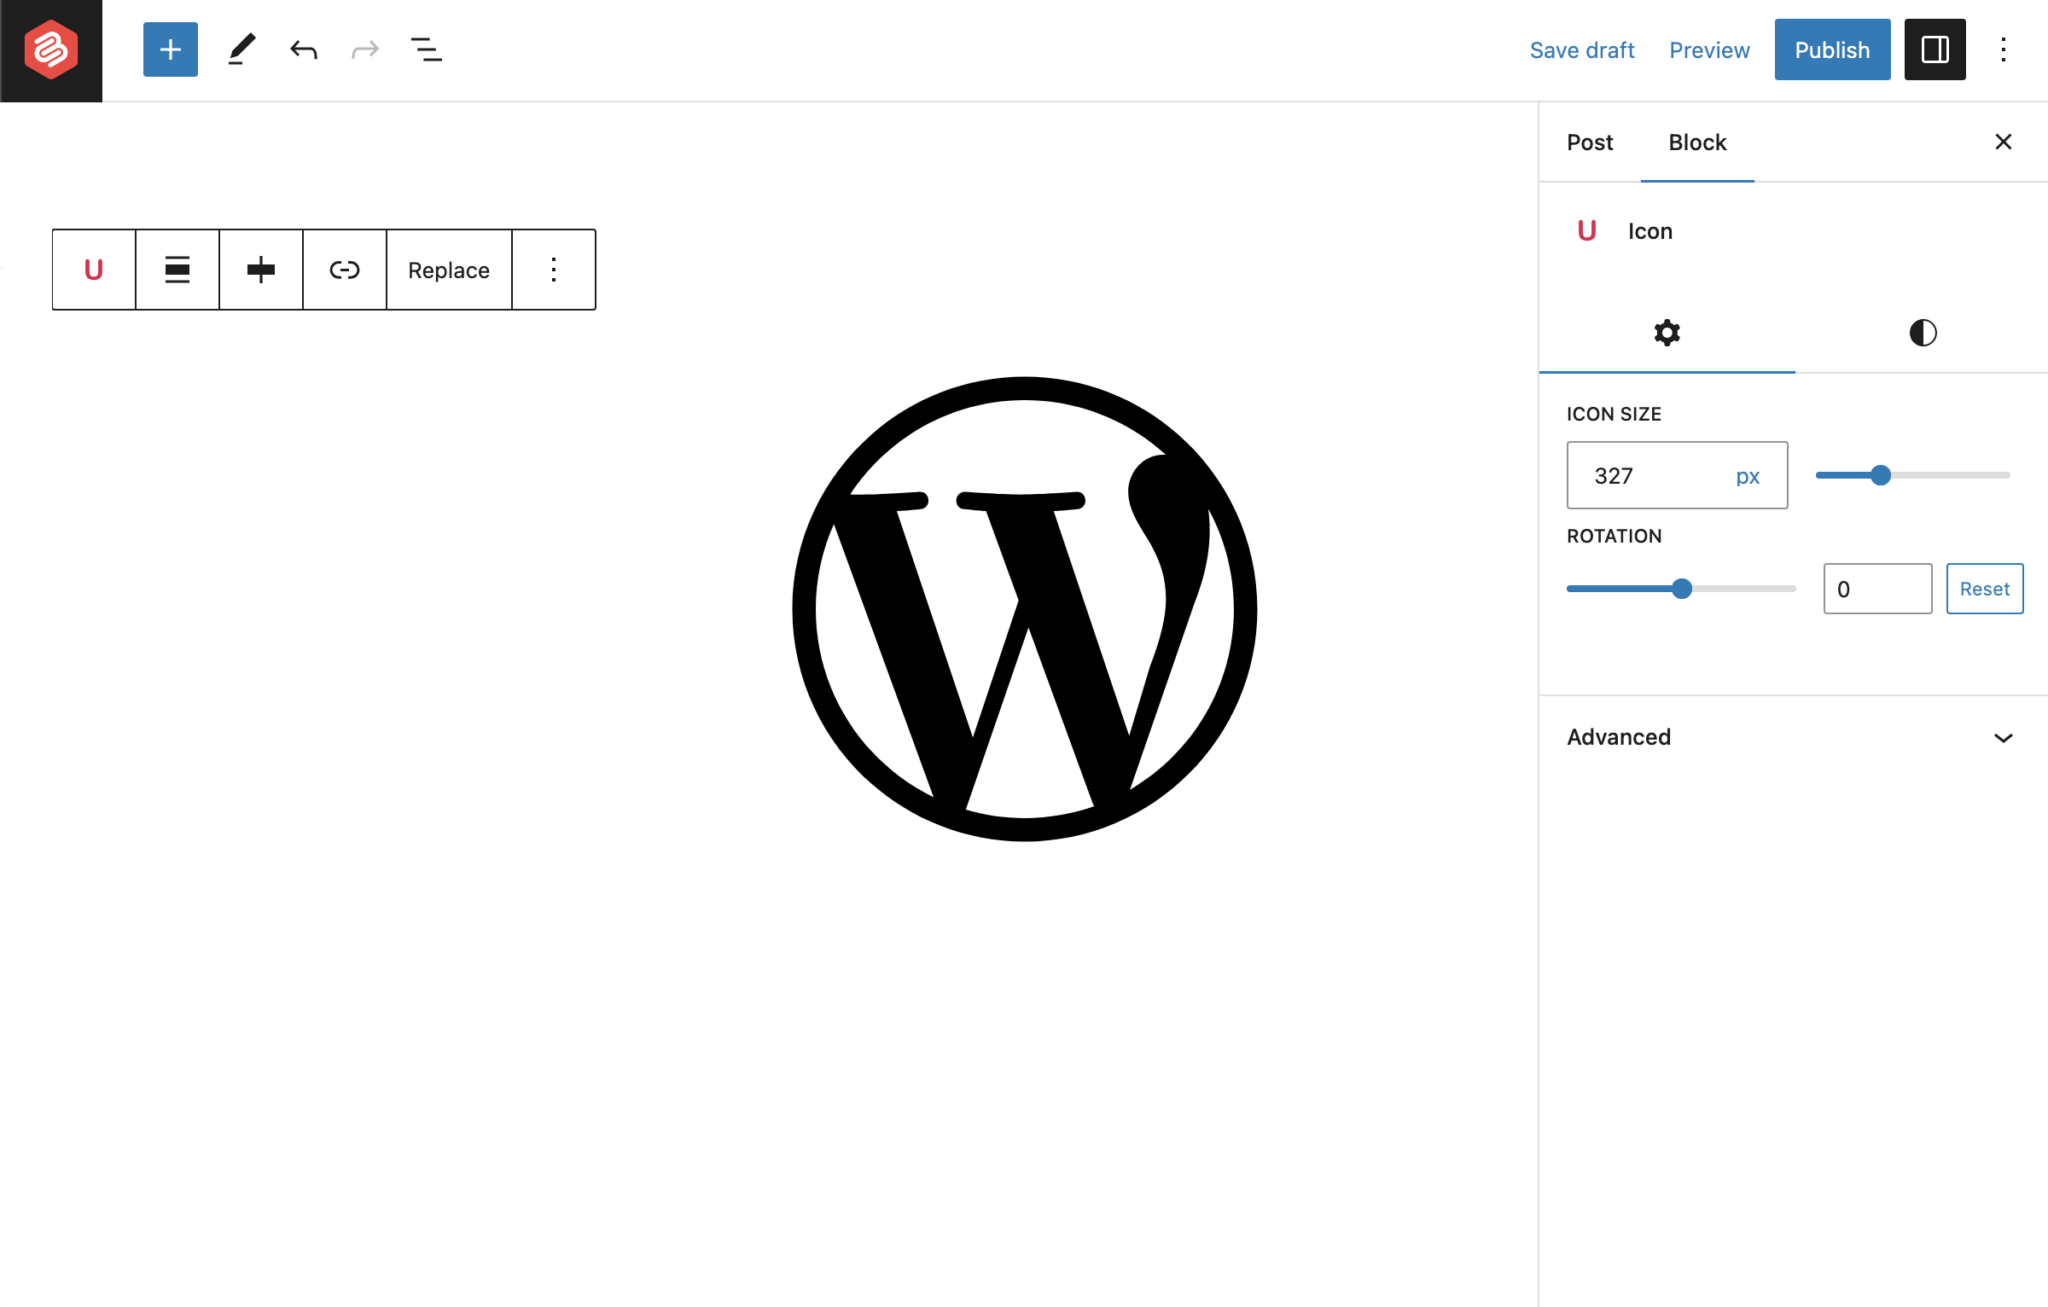Switch to the Post tab
The height and width of the screenshot is (1307, 2048).
tap(1590, 142)
